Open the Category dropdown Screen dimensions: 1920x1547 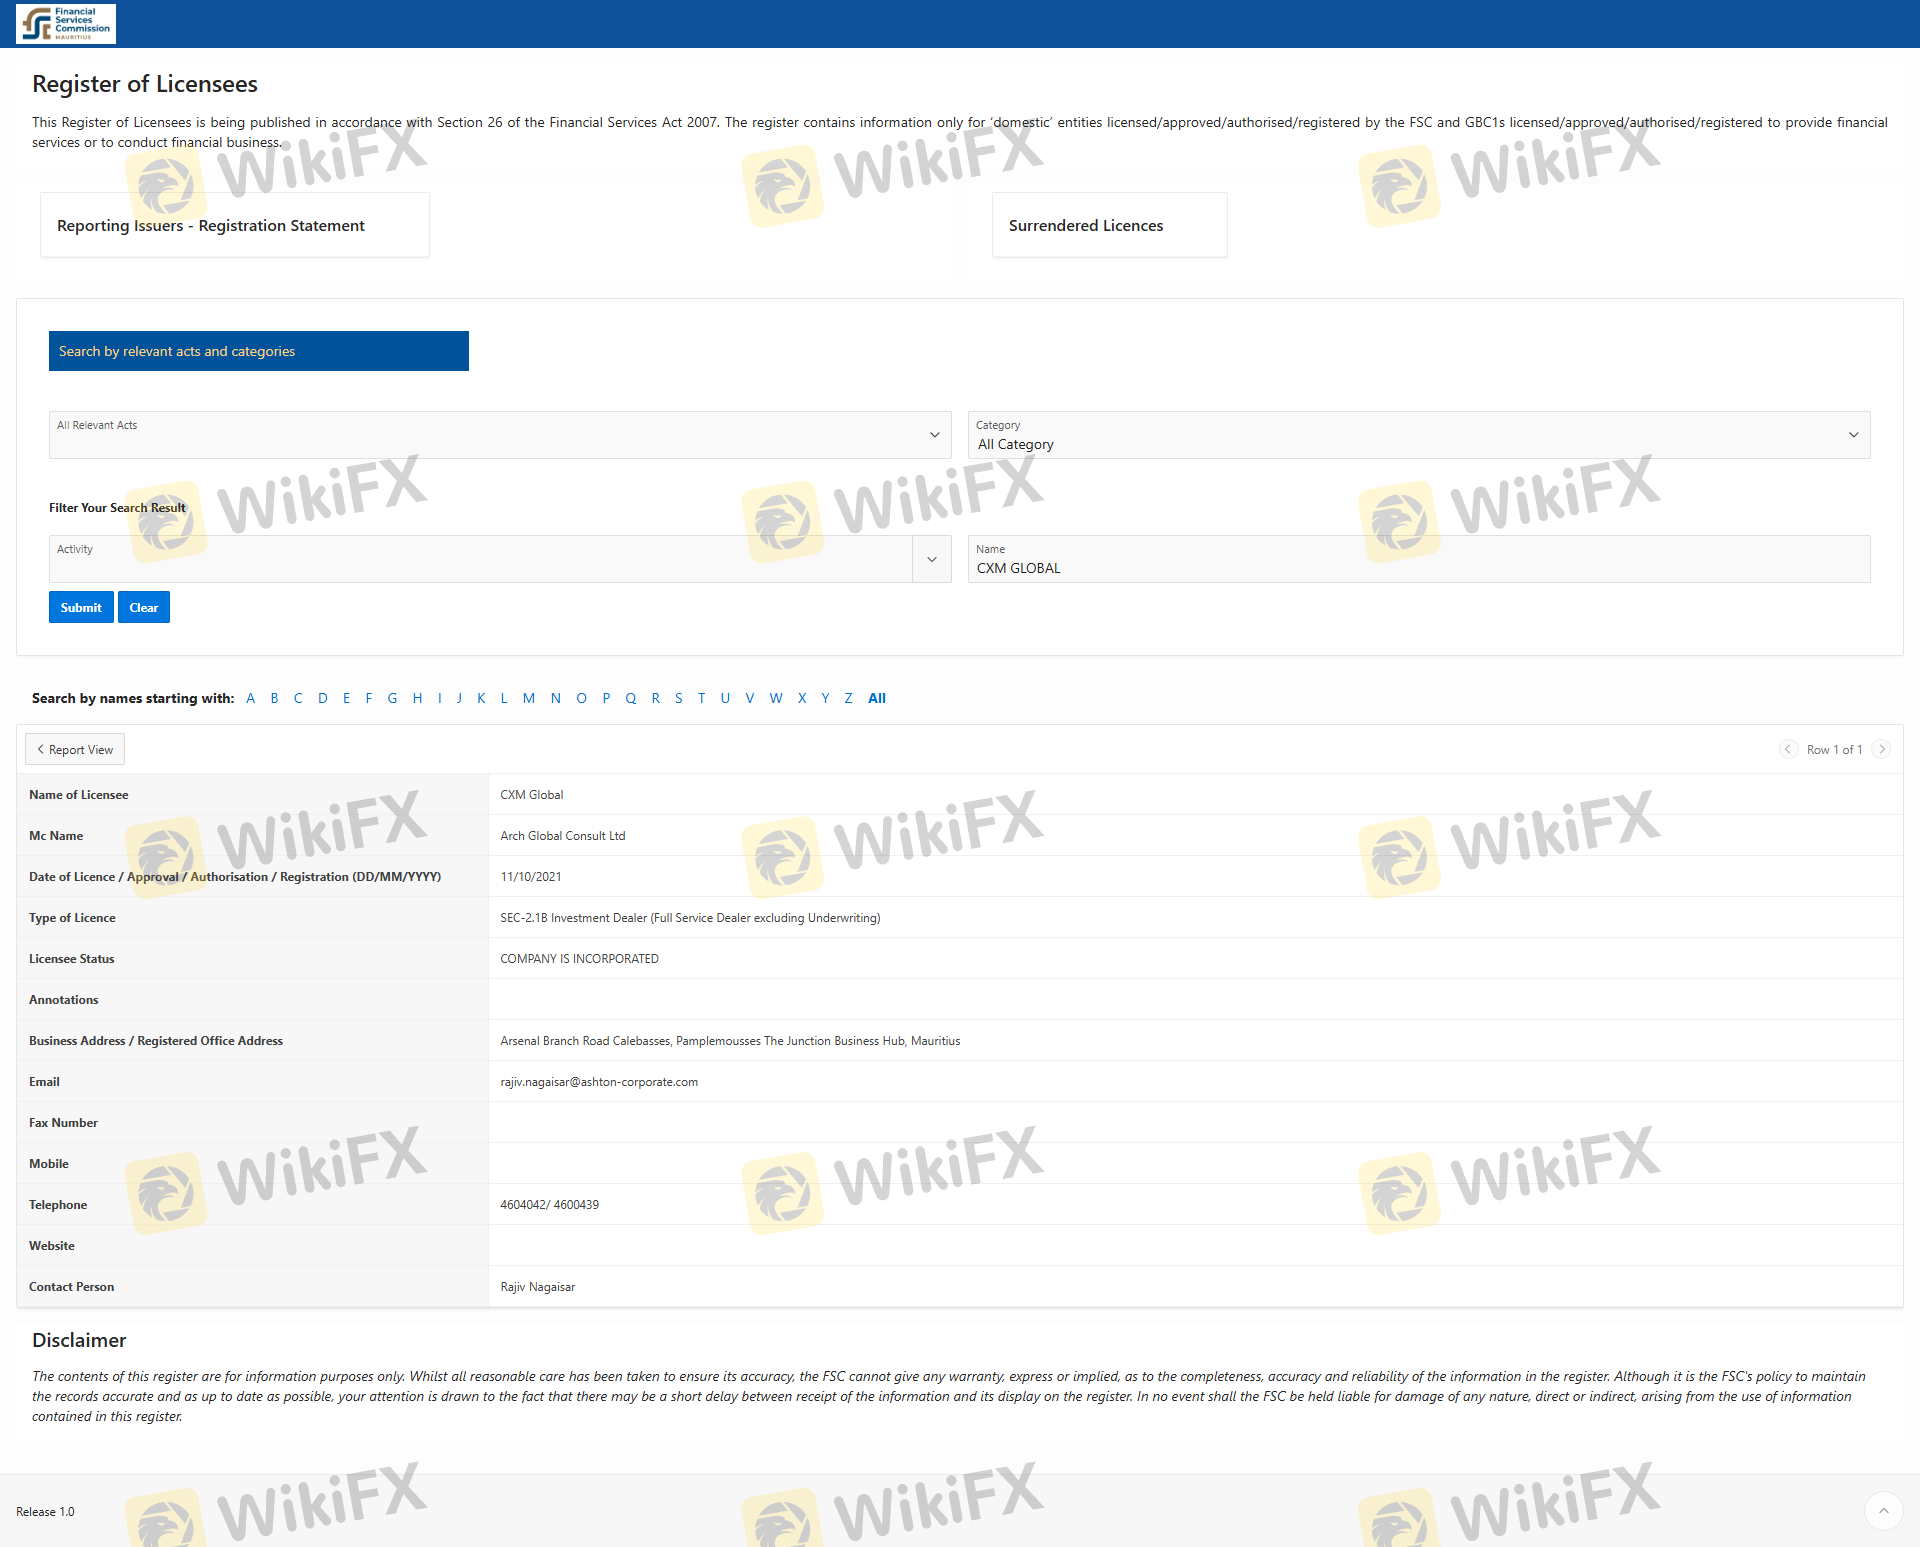(x=1853, y=435)
